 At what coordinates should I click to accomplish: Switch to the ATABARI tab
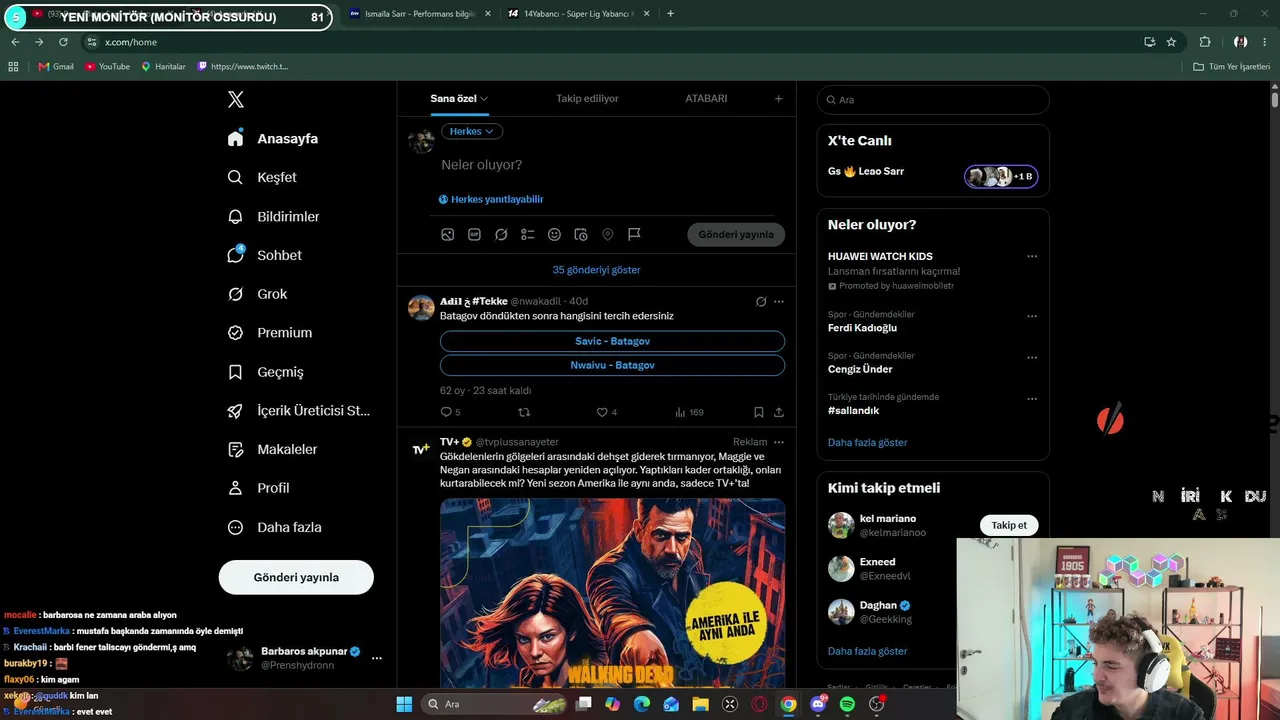pos(706,99)
